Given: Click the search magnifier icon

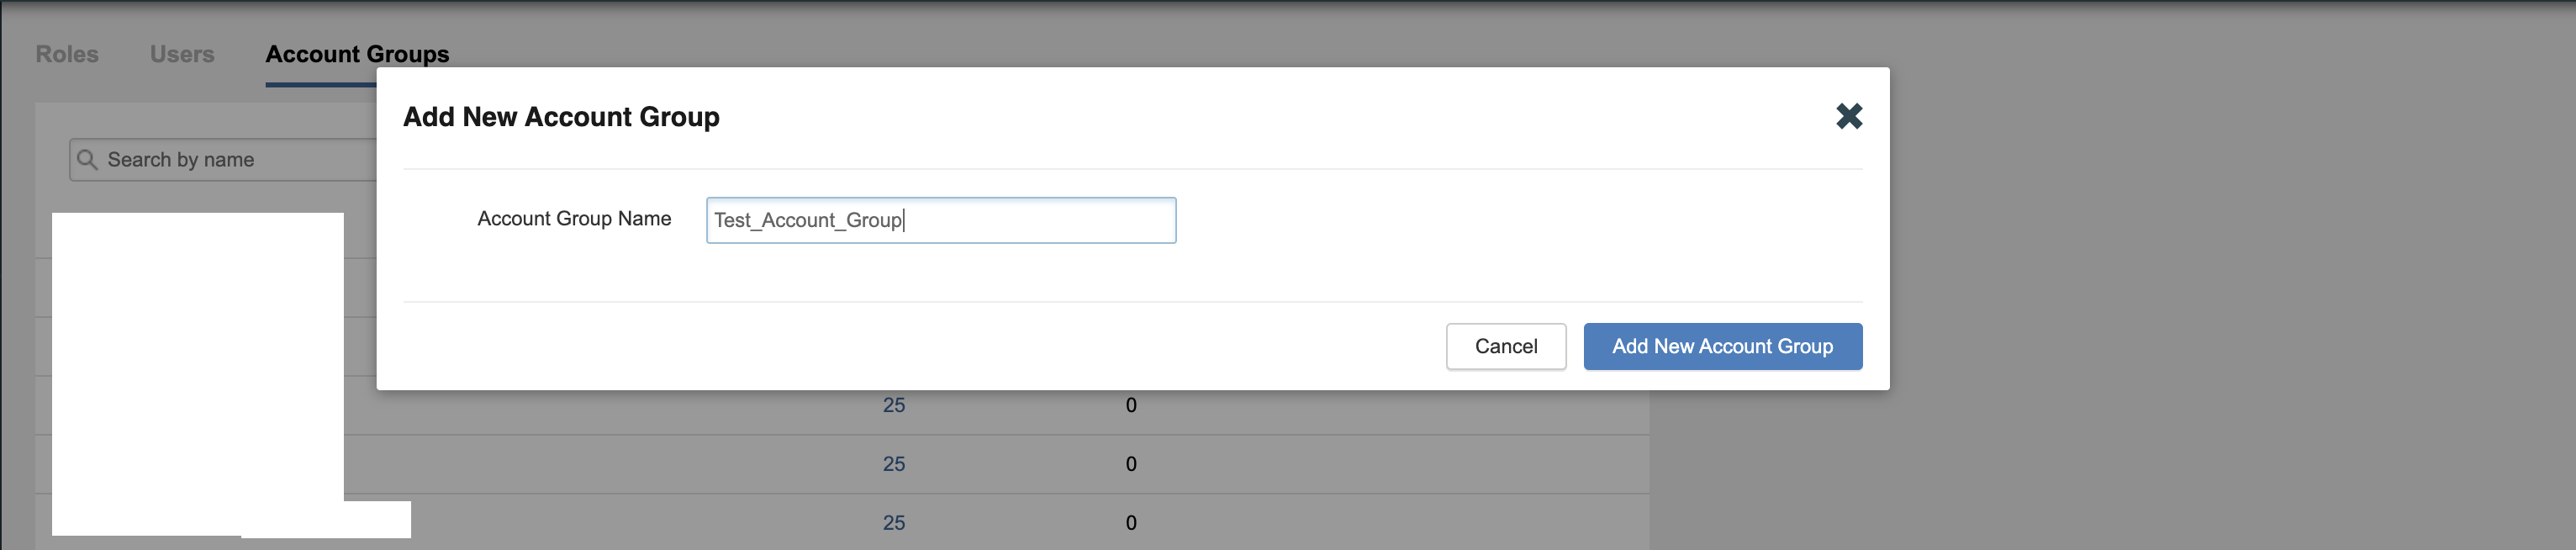Looking at the screenshot, I should point(87,160).
